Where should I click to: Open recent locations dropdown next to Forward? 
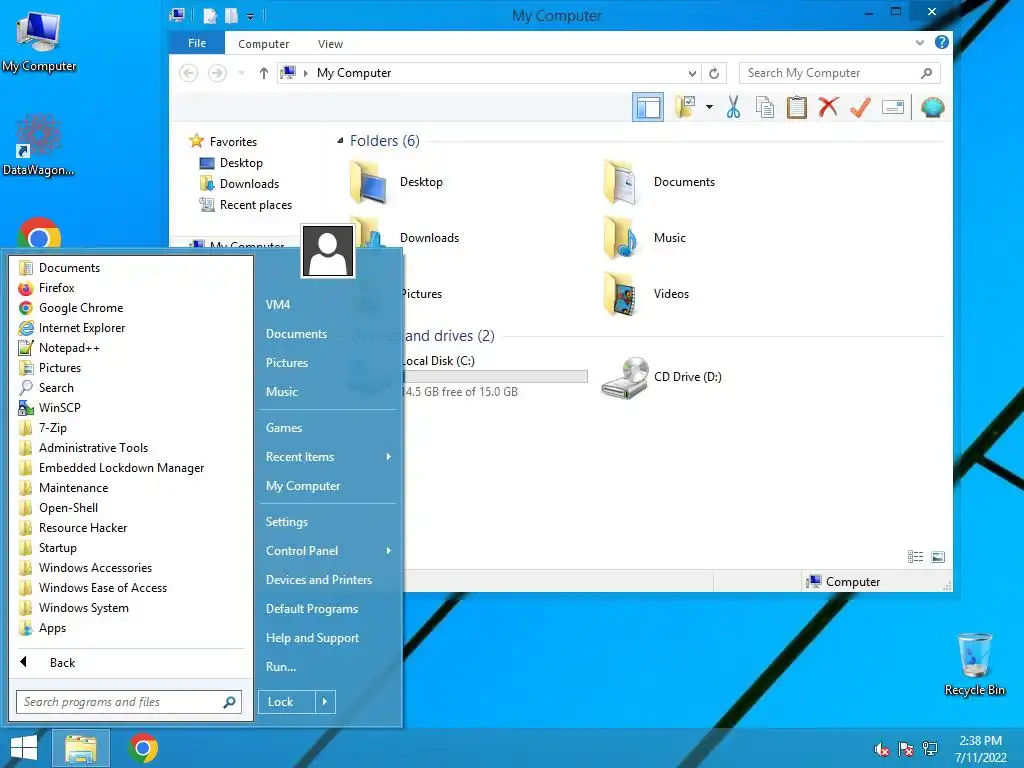[242, 73]
